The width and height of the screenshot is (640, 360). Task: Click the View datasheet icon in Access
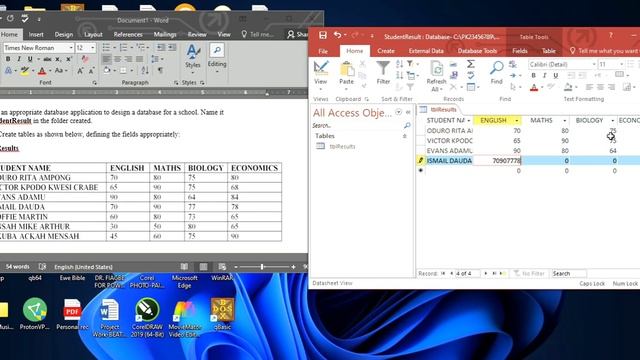(x=321, y=68)
